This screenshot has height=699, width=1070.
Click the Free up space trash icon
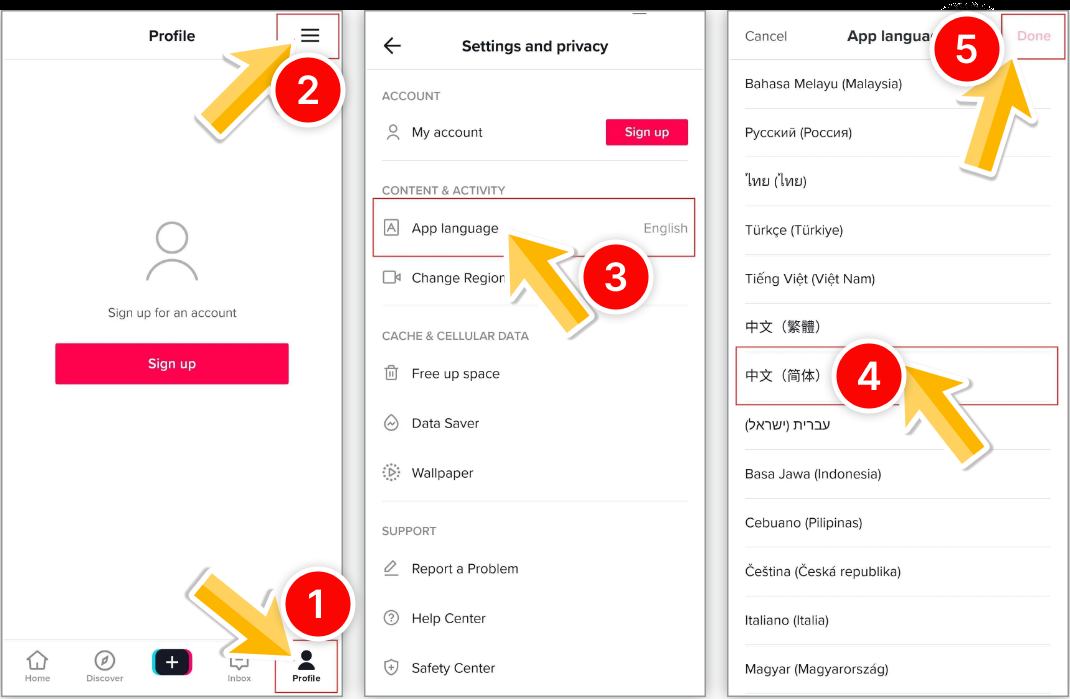[391, 373]
